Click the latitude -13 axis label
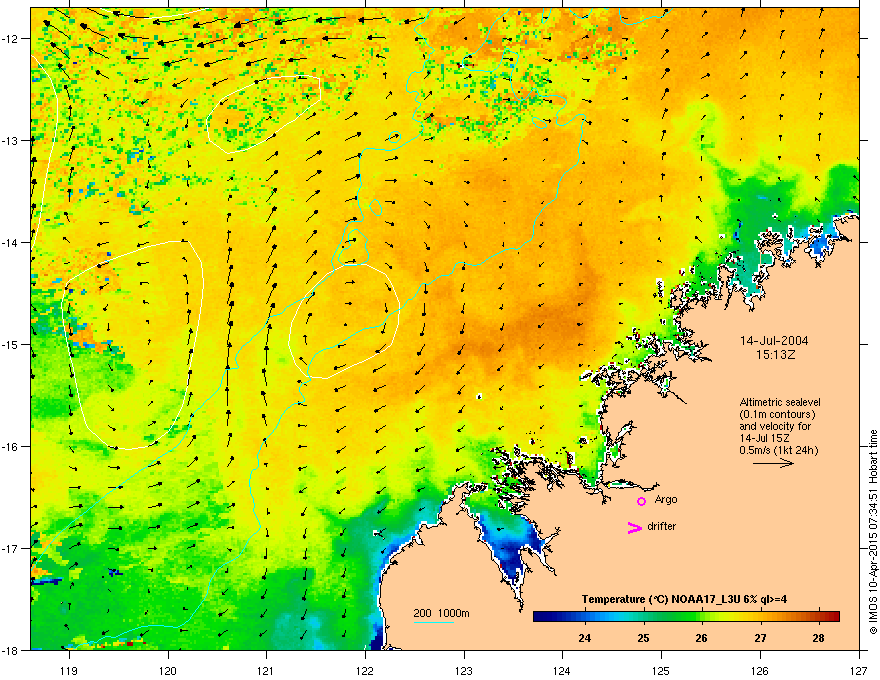This screenshot has height=680, width=880. tap(10, 141)
